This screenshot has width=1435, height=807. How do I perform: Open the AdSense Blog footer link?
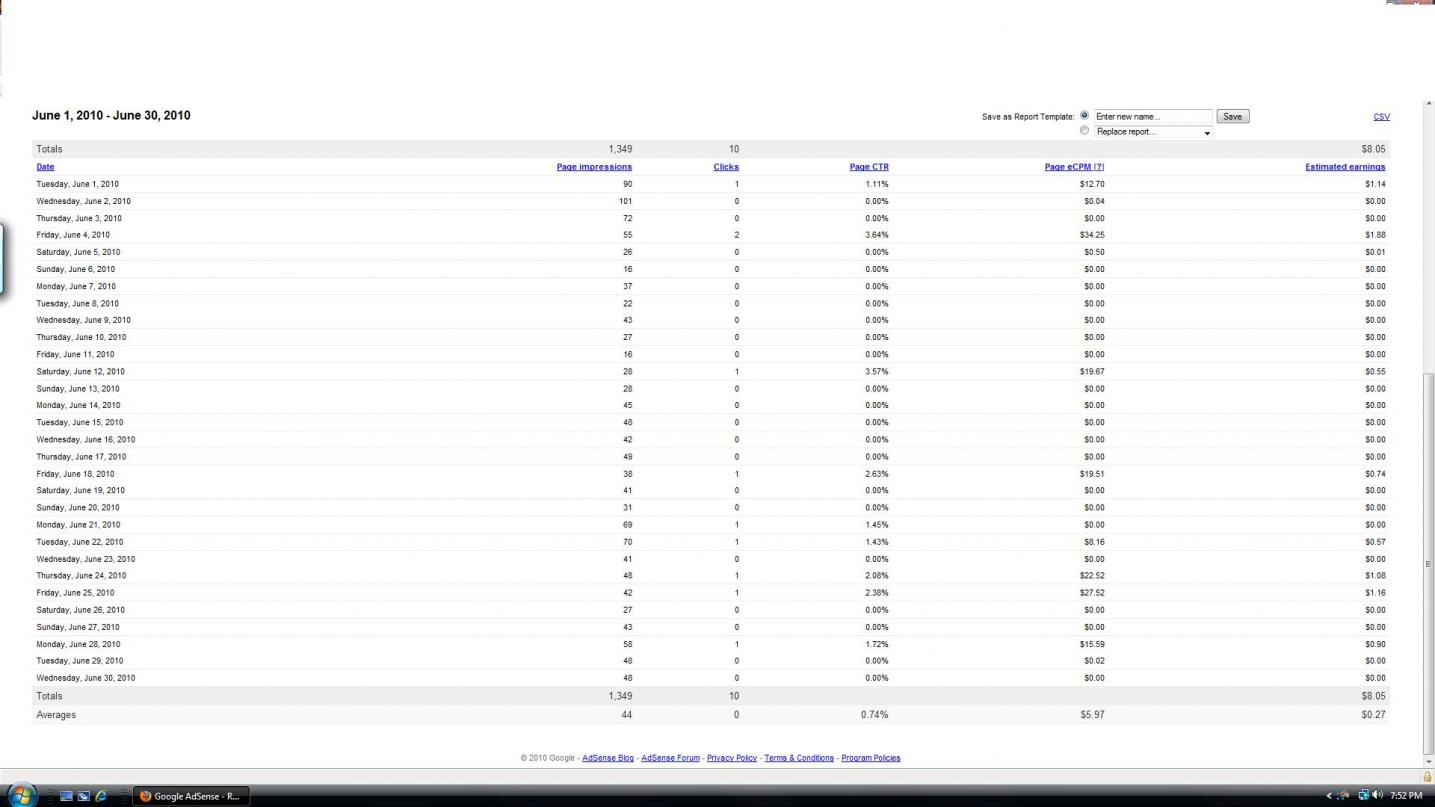click(608, 758)
